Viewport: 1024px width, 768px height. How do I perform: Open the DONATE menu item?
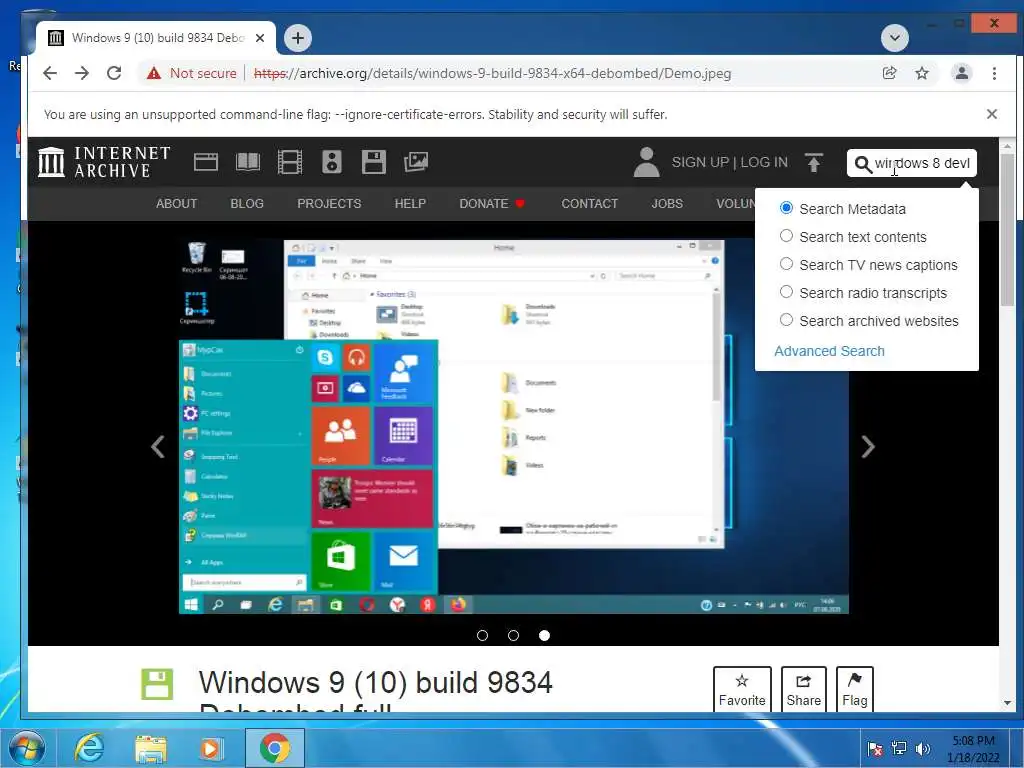pyautogui.click(x=492, y=204)
